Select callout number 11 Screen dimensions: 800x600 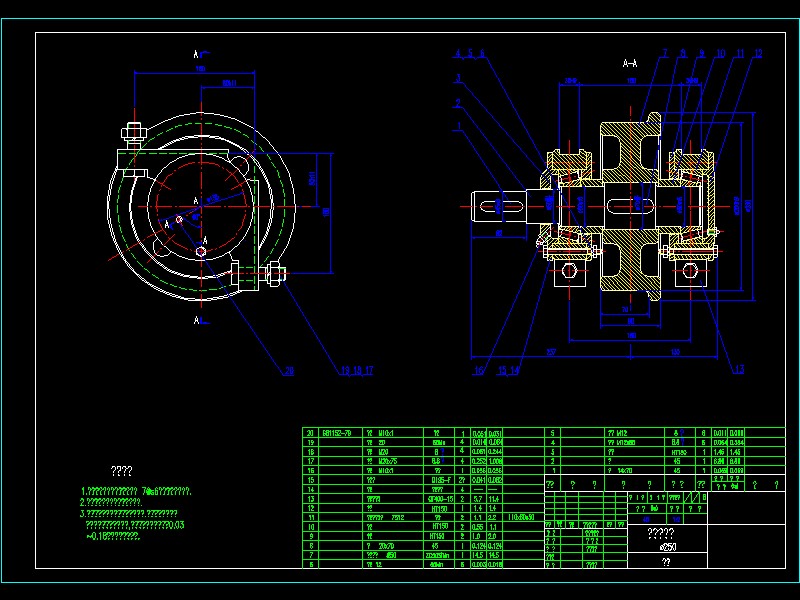pyautogui.click(x=740, y=54)
